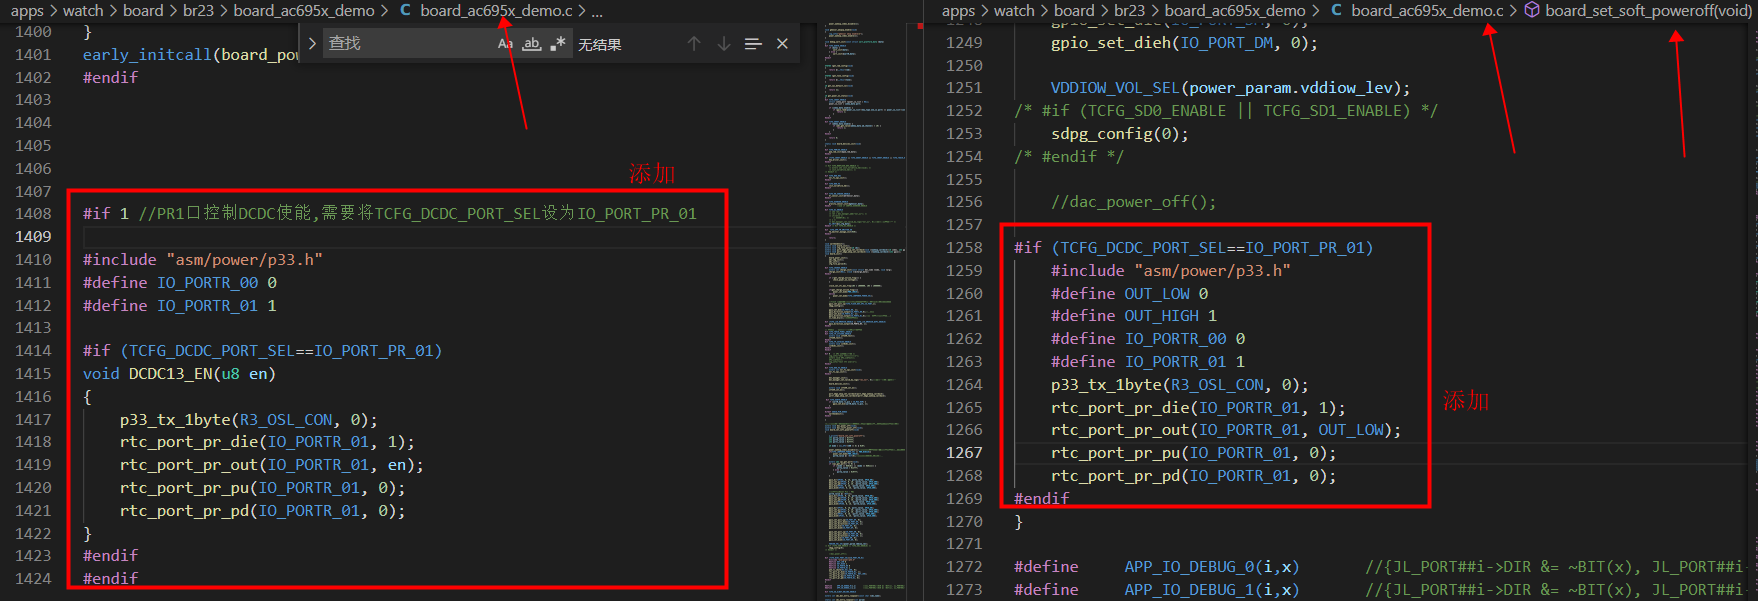Viewport: 1758px width, 601px height.
Task: Click '//dac_power_off();' comment line
Action: [x=1133, y=202]
